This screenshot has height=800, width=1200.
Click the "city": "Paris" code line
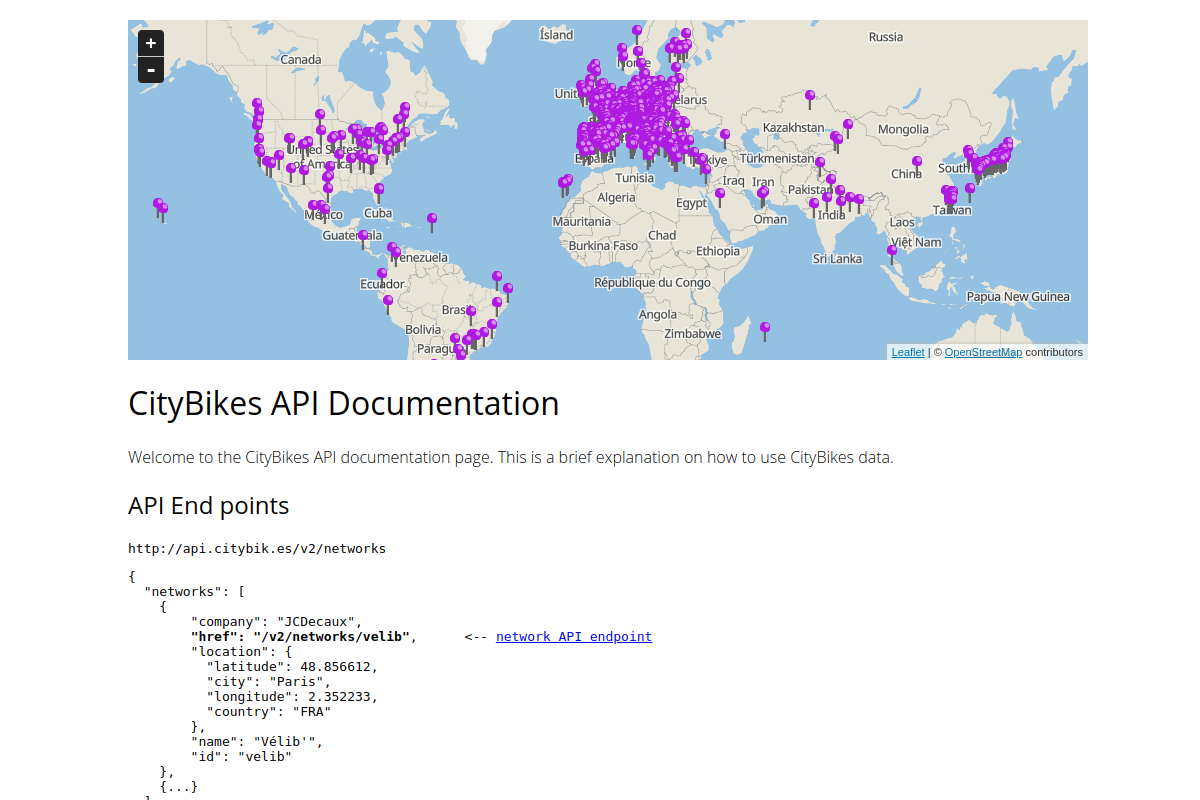point(269,681)
